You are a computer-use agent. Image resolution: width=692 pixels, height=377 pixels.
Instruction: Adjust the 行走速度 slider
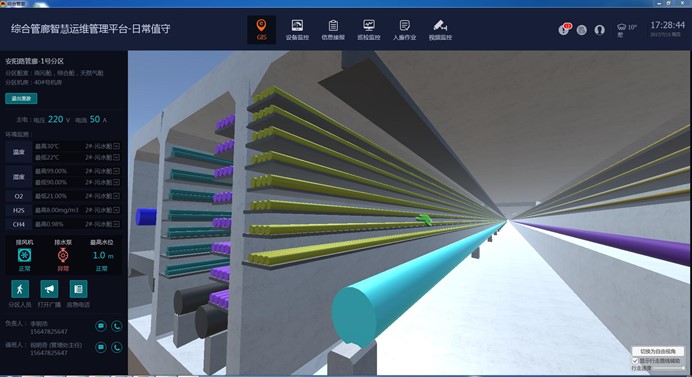[669, 368]
